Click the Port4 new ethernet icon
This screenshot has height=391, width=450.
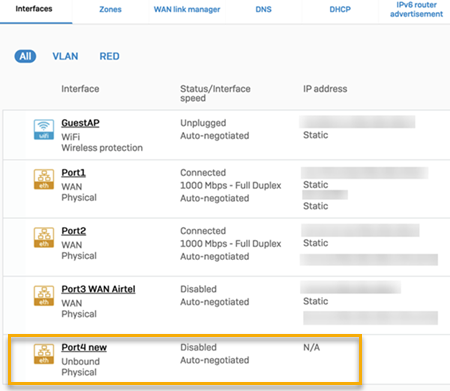tap(44, 354)
